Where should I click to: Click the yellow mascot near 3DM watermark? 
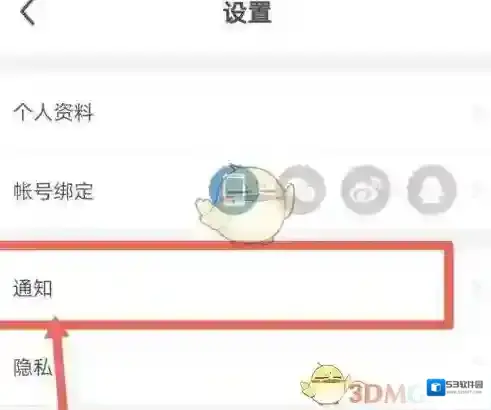point(324,383)
